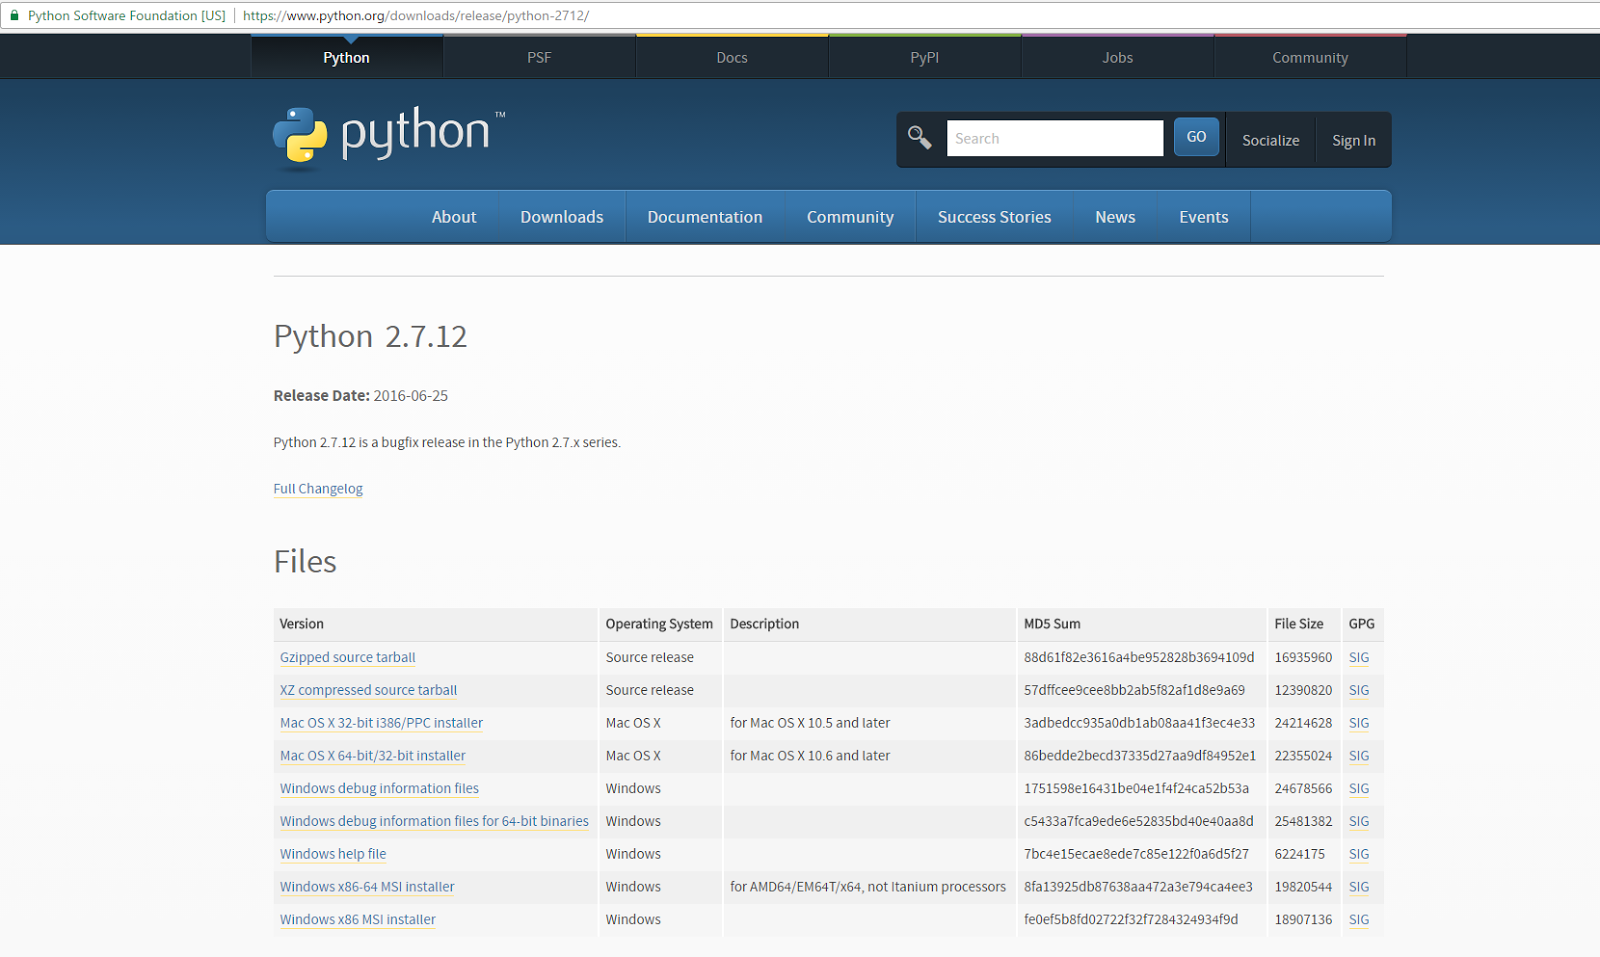1600x957 pixels.
Task: Click the Sign In link
Action: [x=1354, y=140]
